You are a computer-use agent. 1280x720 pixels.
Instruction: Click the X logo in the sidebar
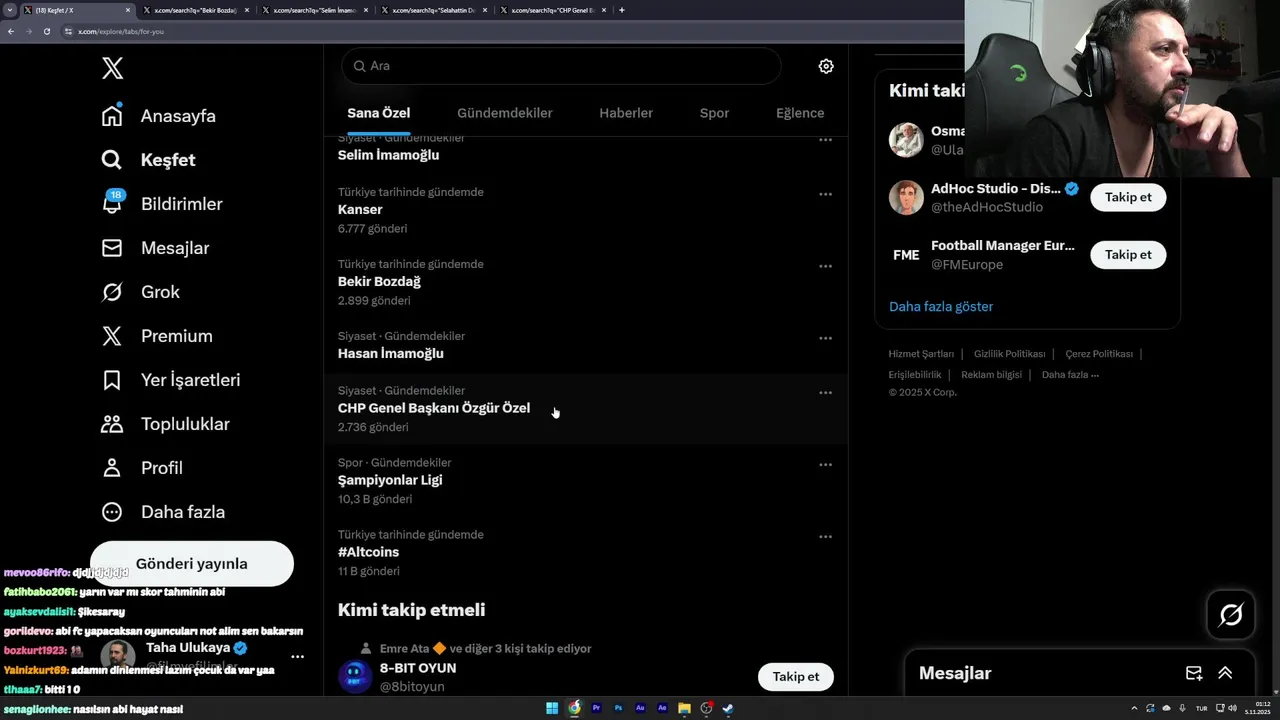(x=113, y=68)
